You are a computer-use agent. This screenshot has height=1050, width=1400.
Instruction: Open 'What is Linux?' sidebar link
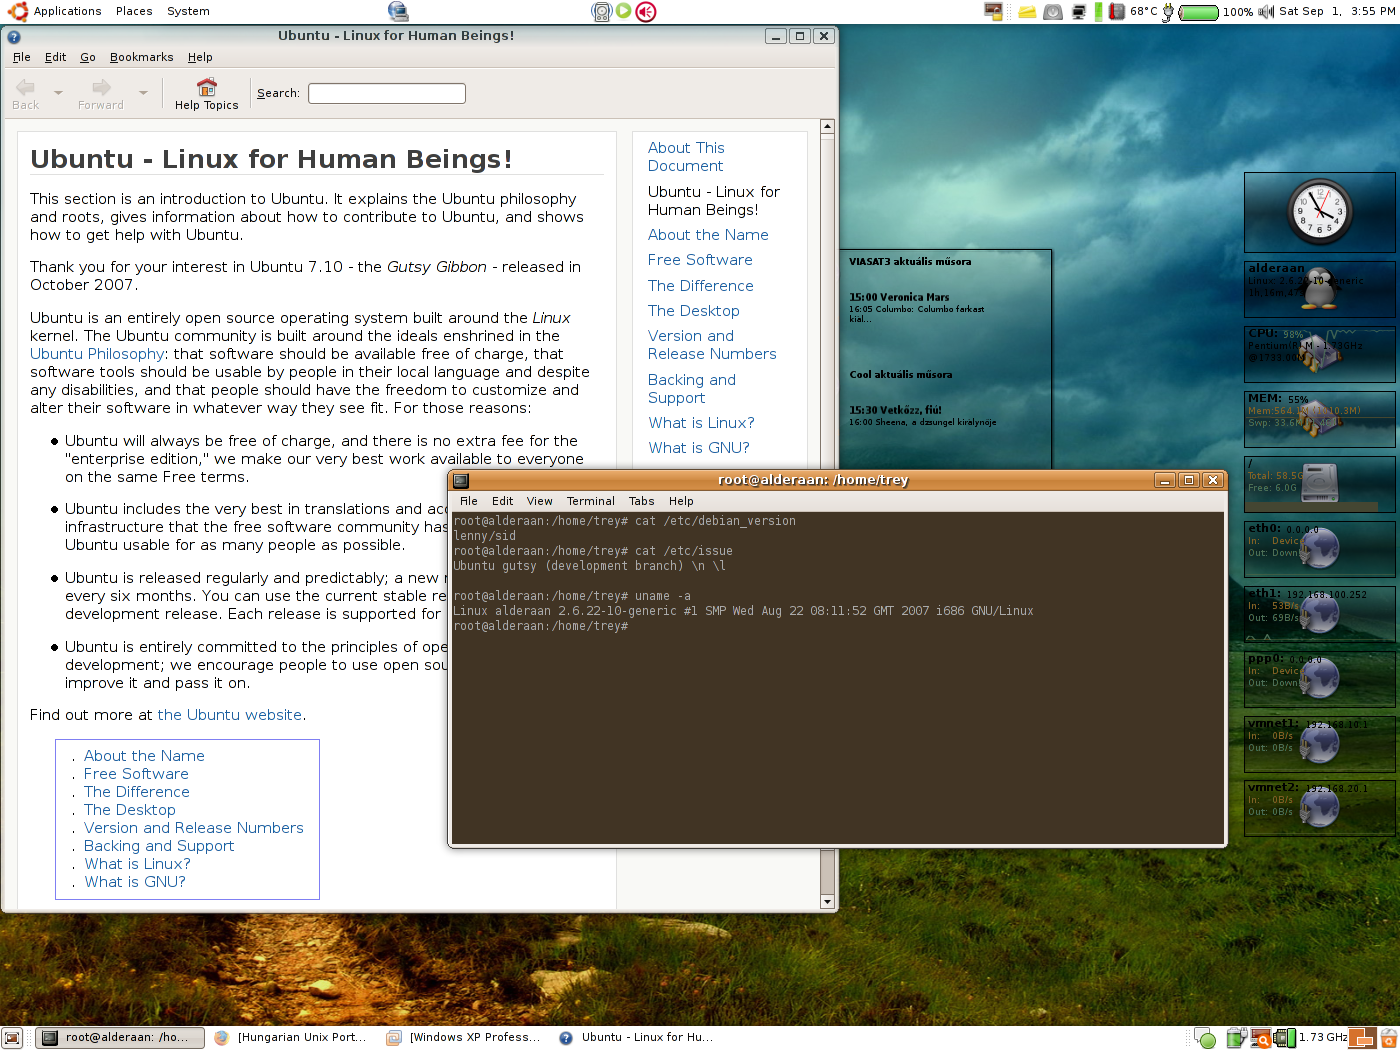pyautogui.click(x=701, y=423)
